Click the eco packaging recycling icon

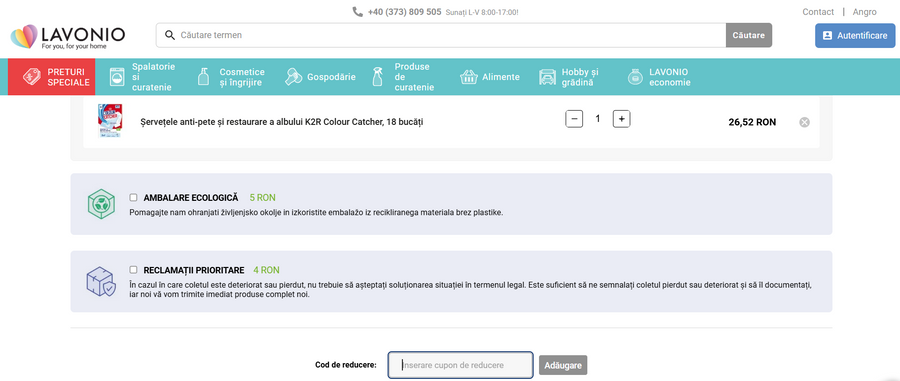tap(101, 204)
